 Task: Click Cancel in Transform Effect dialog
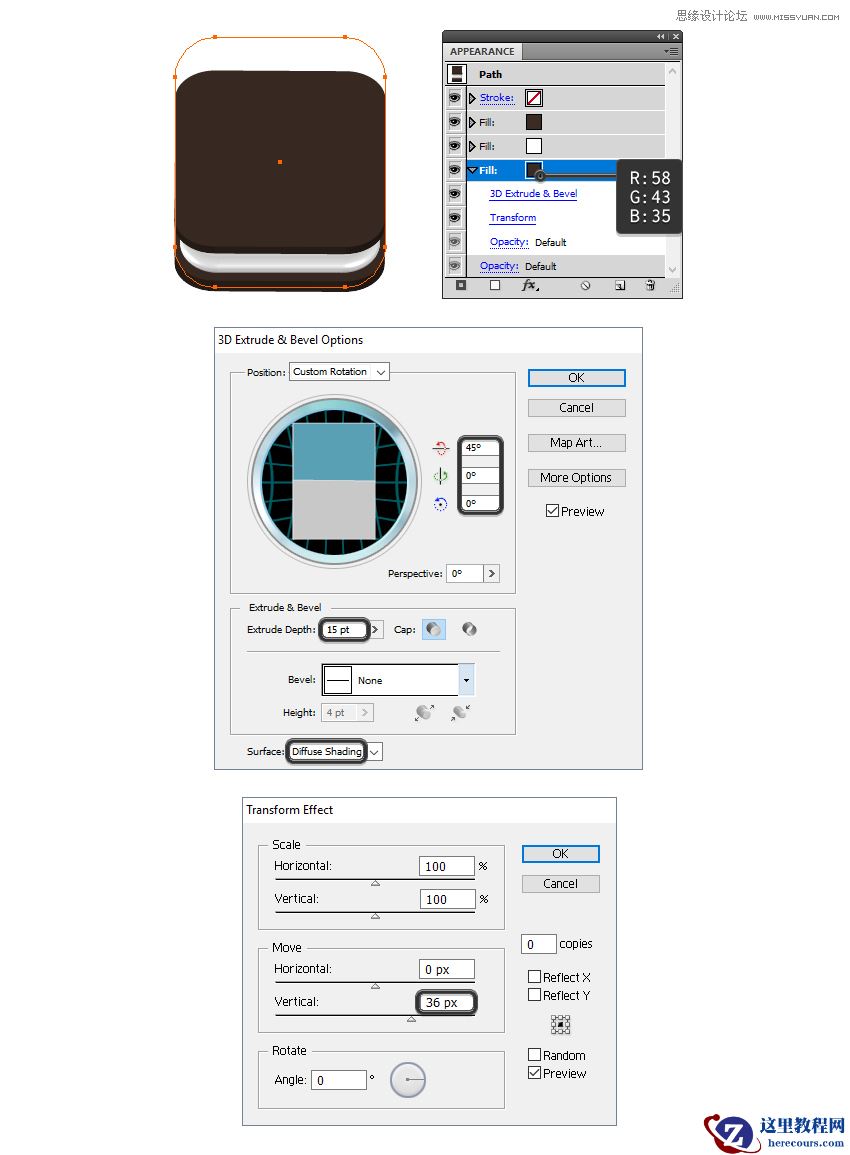click(x=561, y=884)
